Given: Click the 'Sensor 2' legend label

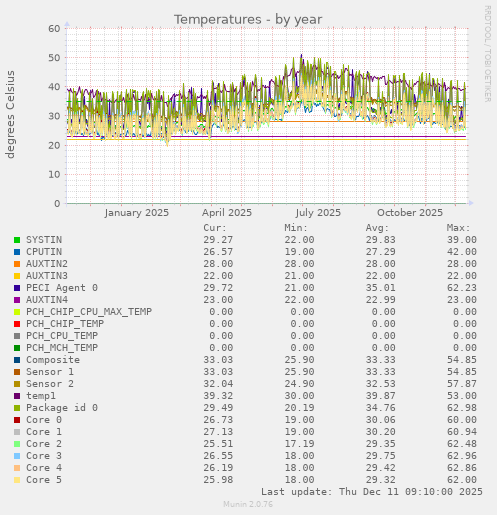Looking at the screenshot, I should 50,384.
